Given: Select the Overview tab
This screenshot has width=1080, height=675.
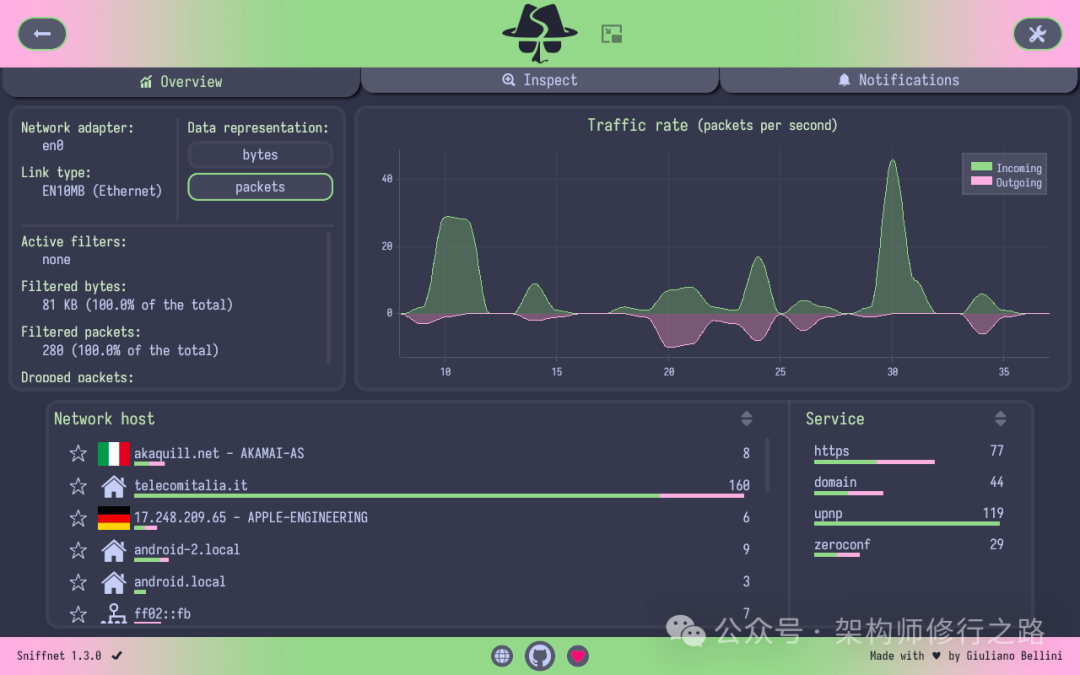Looking at the screenshot, I should (181, 82).
